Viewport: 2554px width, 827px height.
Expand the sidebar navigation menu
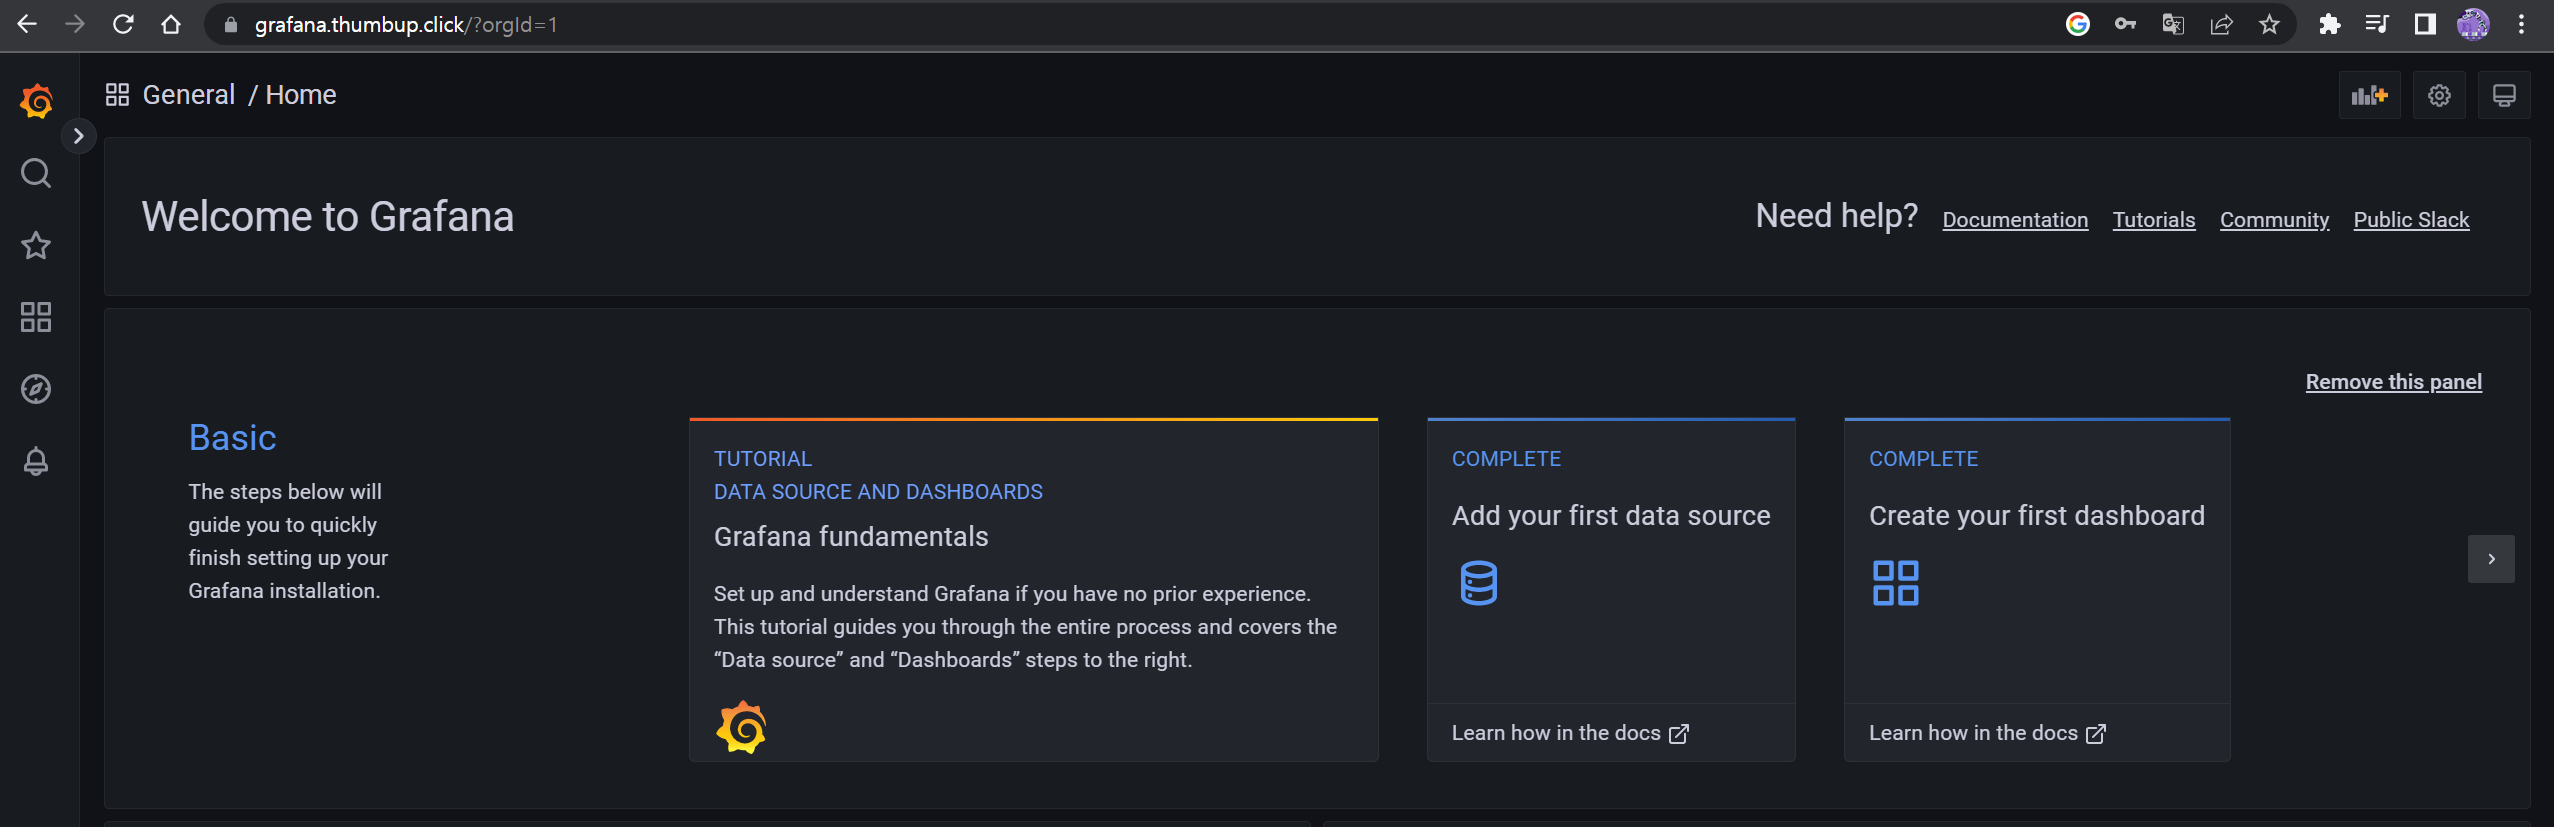point(78,136)
